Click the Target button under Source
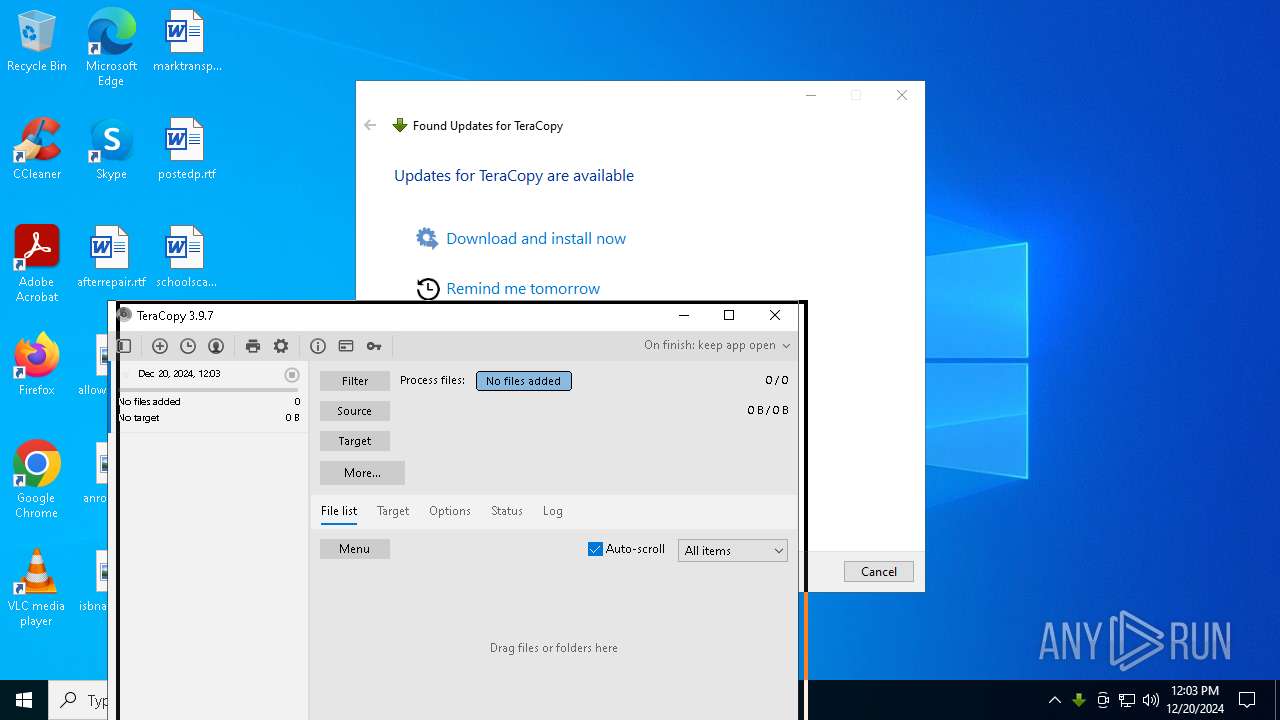1280x720 pixels. pos(355,441)
